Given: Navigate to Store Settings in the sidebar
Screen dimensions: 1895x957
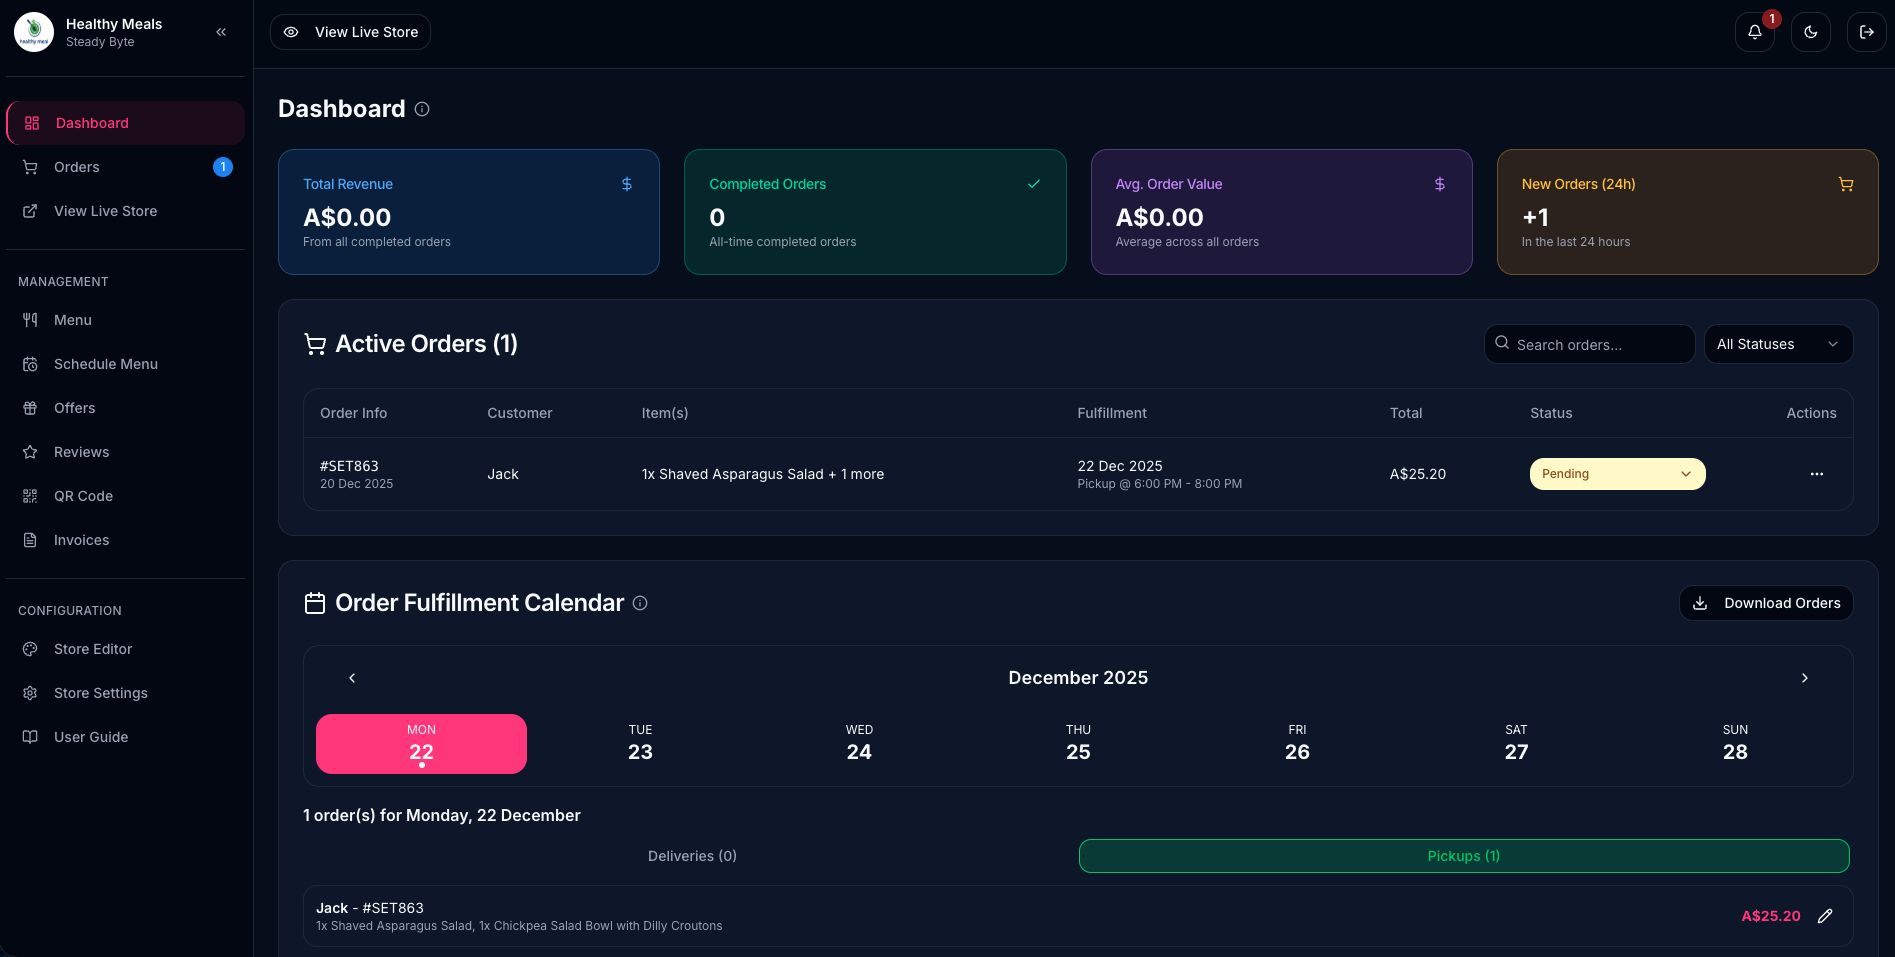Looking at the screenshot, I should (100, 693).
